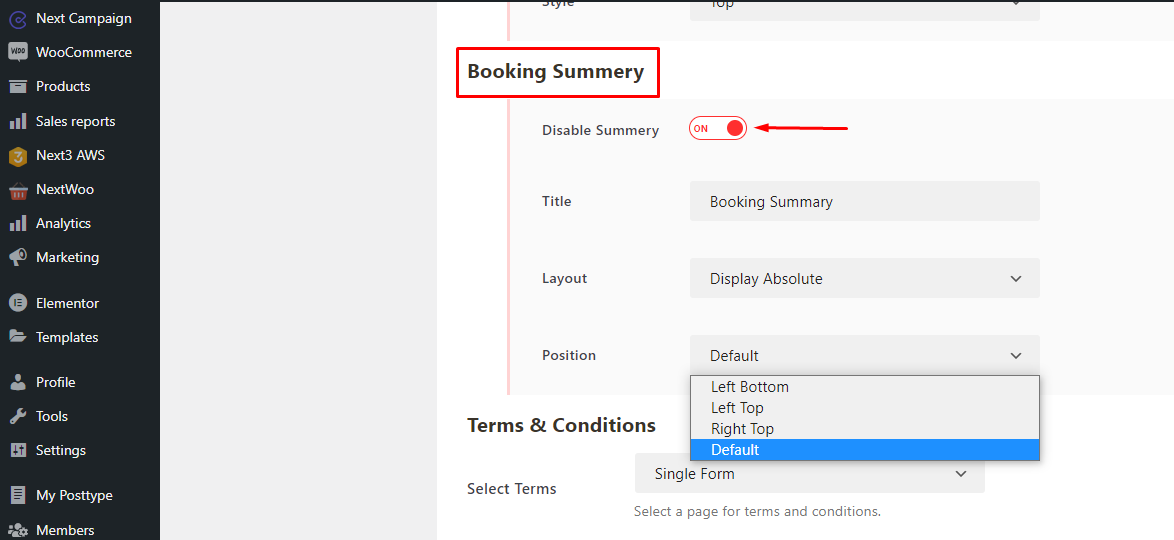Open the Elementor sidebar icon

pyautogui.click(x=17, y=303)
